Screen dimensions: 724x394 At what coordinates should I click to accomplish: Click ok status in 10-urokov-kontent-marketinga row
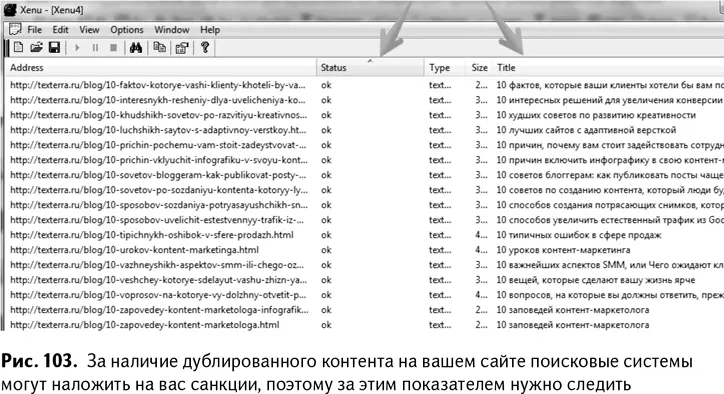(326, 250)
